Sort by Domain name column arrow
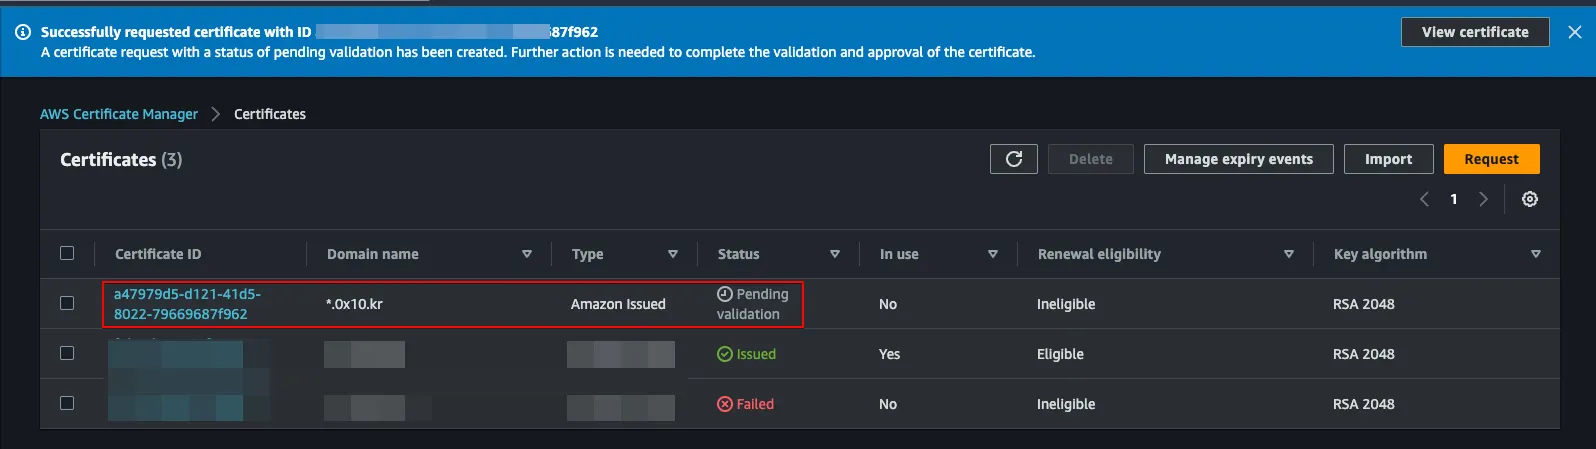This screenshot has height=449, width=1596. point(527,254)
